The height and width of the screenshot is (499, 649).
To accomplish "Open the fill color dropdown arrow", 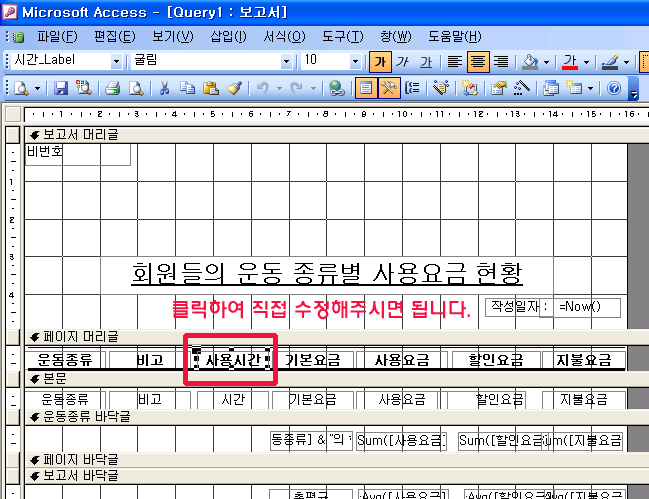I will pyautogui.click(x=546, y=62).
